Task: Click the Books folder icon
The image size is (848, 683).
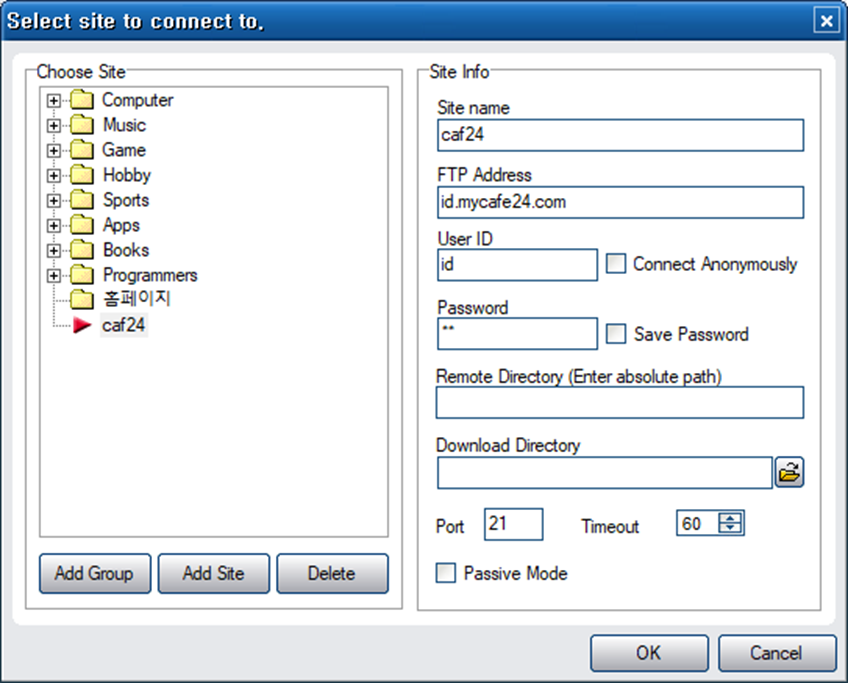Action: click(82, 250)
